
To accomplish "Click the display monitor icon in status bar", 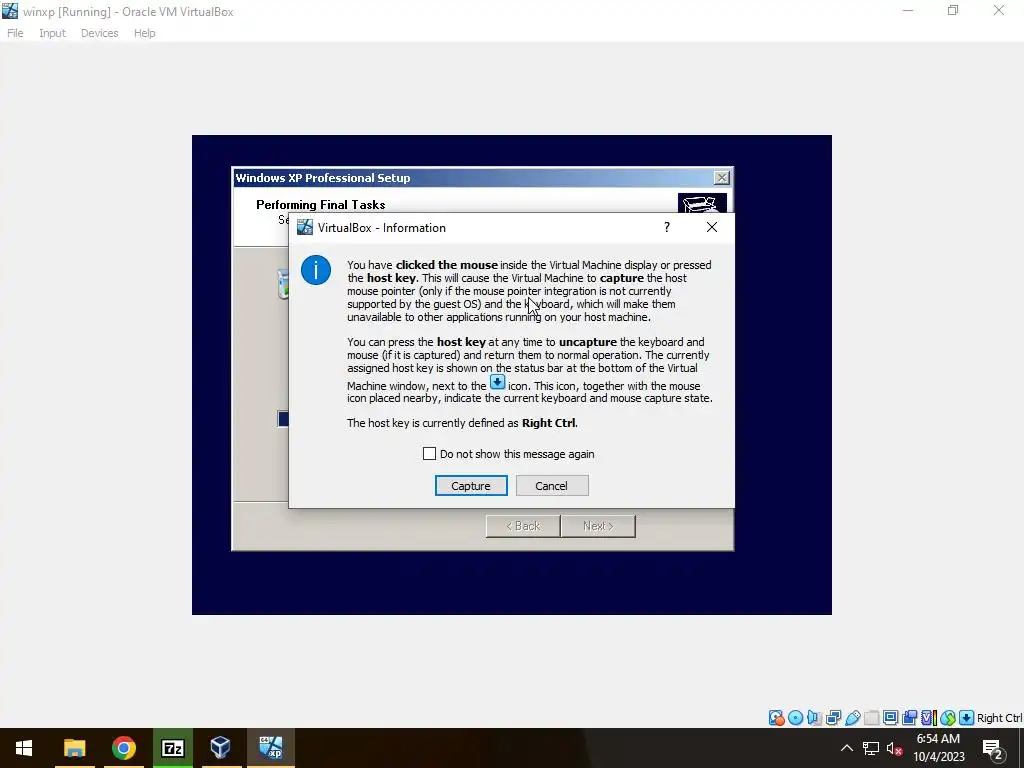I will point(890,718).
